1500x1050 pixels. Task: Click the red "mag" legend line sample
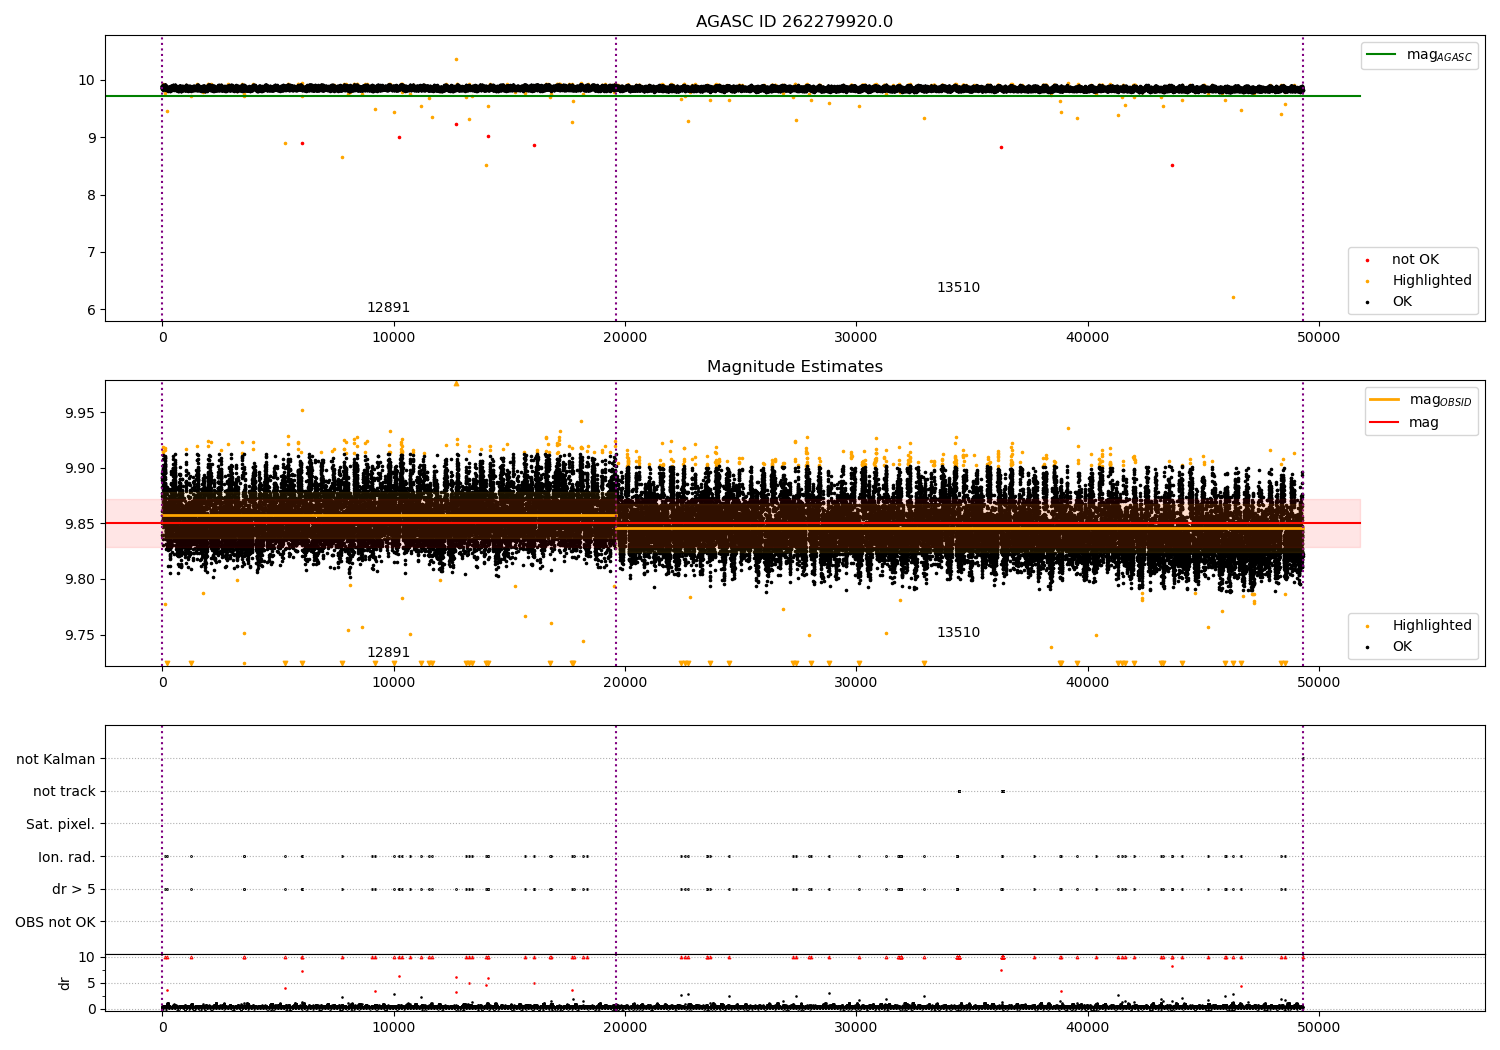point(1384,422)
